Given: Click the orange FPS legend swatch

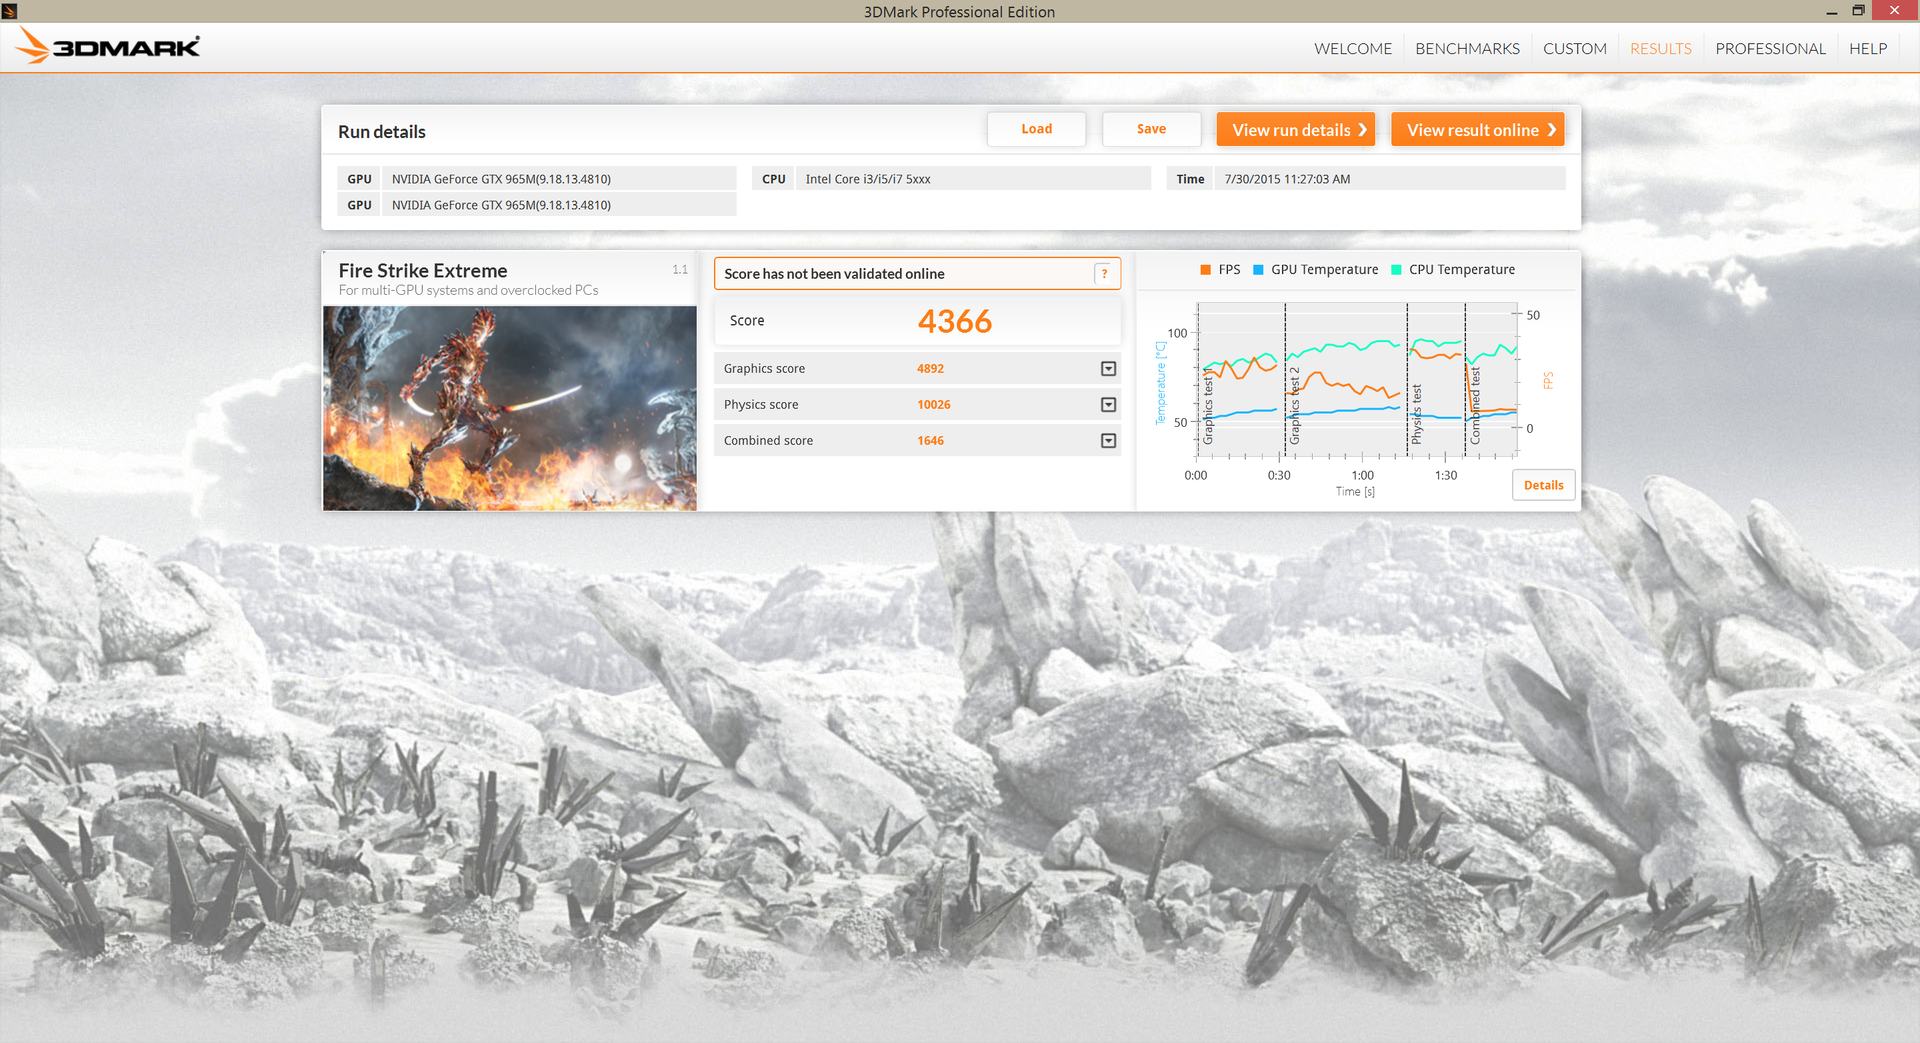Looking at the screenshot, I should (1206, 270).
